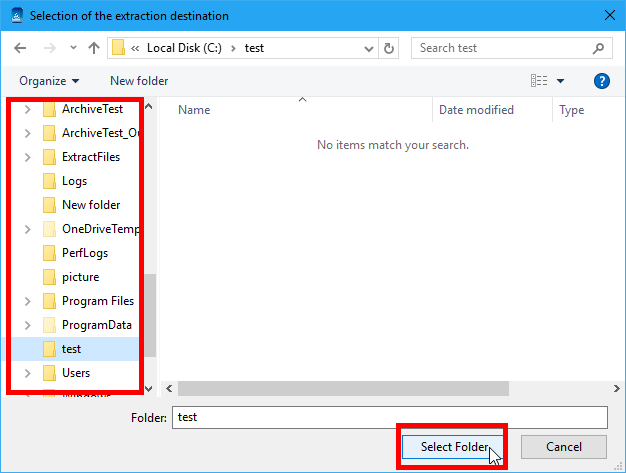This screenshot has width=626, height=473.
Task: Expand the Users folder node
Action: [x=27, y=373]
